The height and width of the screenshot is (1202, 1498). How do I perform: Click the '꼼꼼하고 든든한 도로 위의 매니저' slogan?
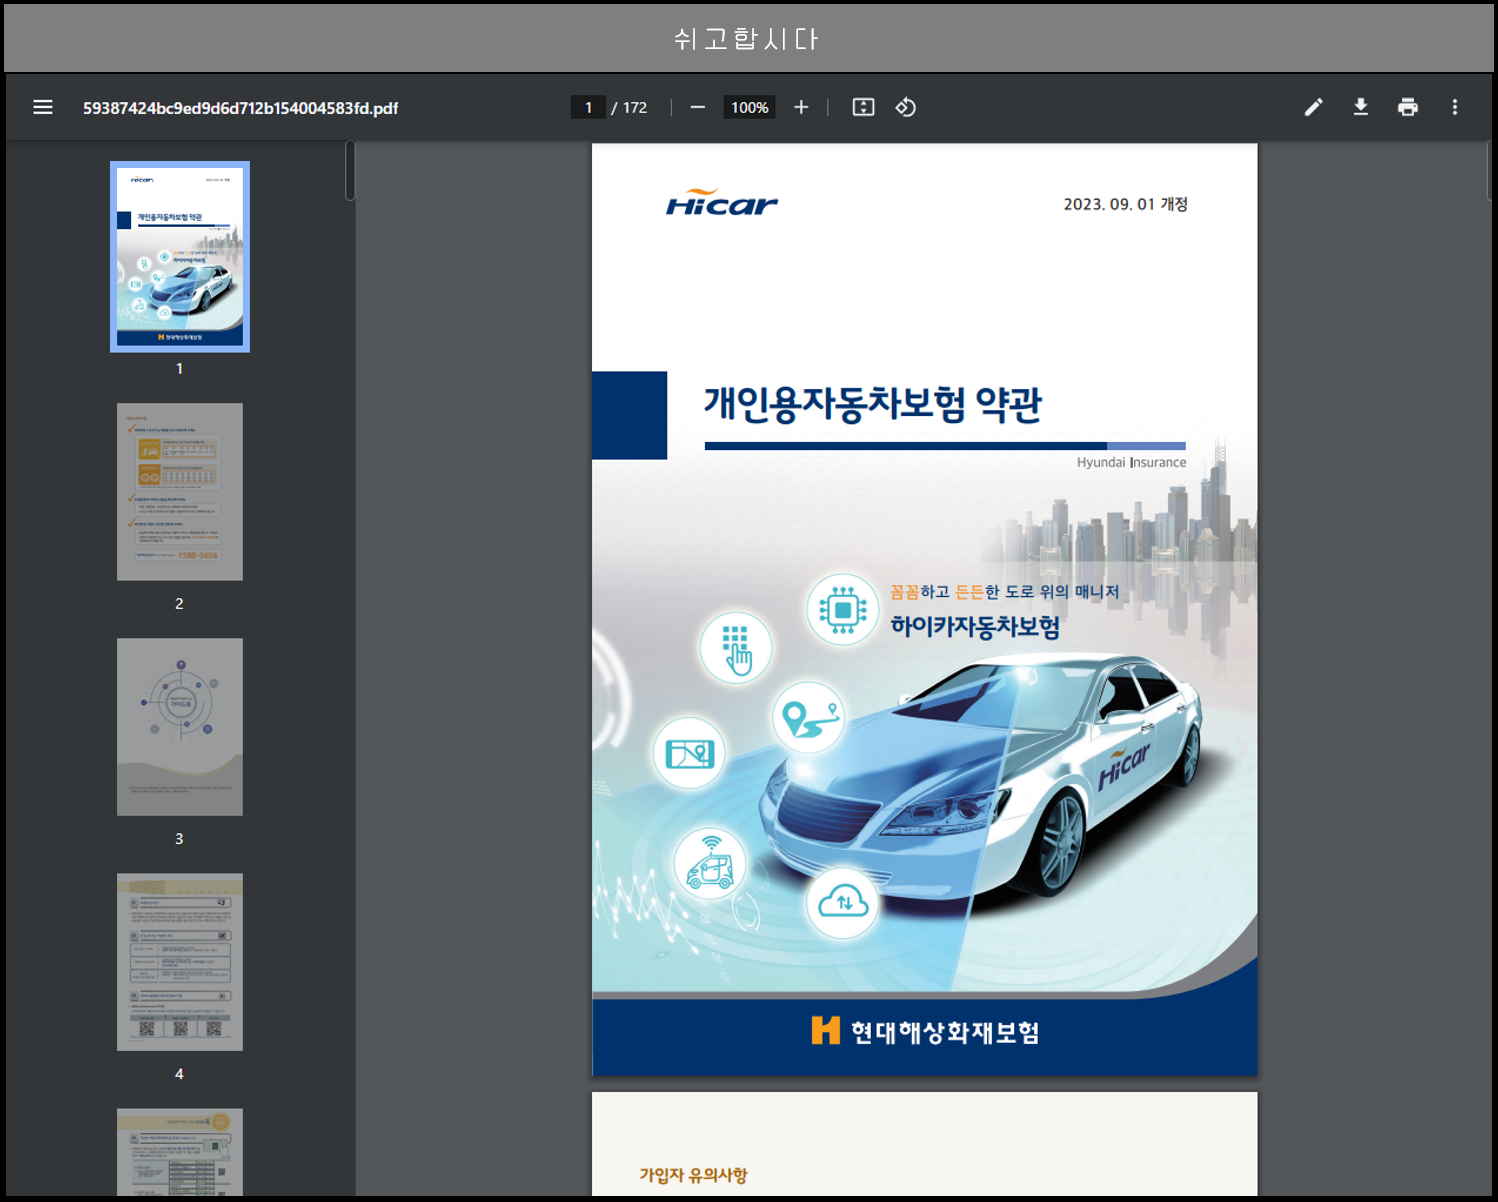[x=1004, y=591]
